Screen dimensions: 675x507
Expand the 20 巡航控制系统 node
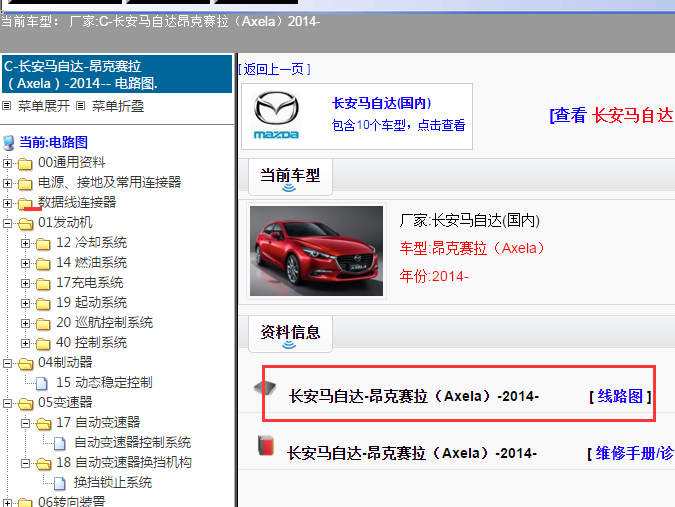(25, 323)
